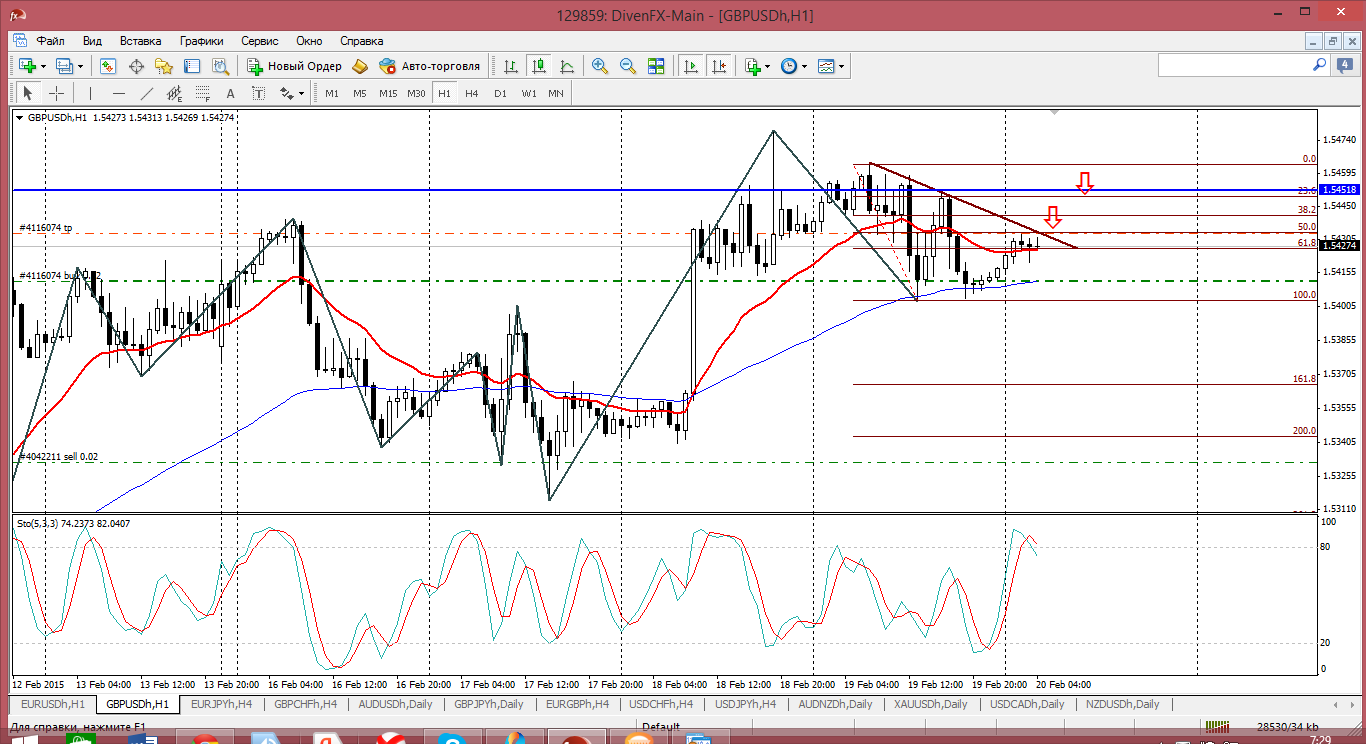
Task: Expand the Templates dropdown arrow
Action: tap(842, 66)
